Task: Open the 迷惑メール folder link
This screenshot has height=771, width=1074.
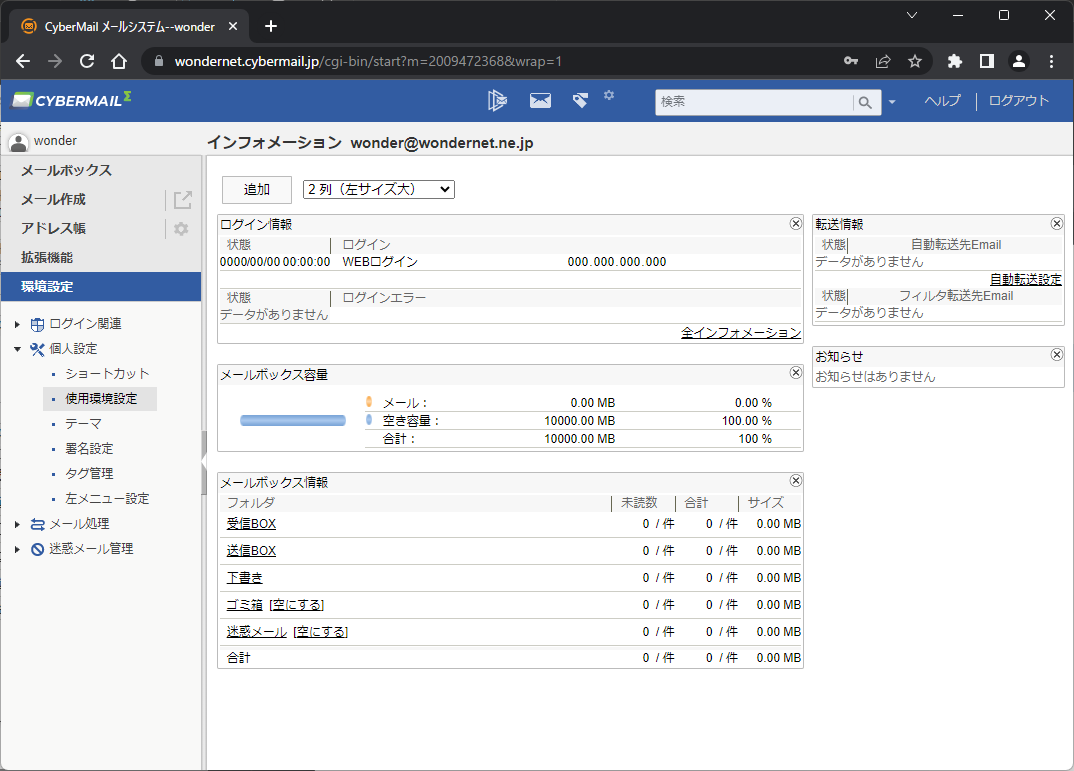Action: tap(257, 631)
